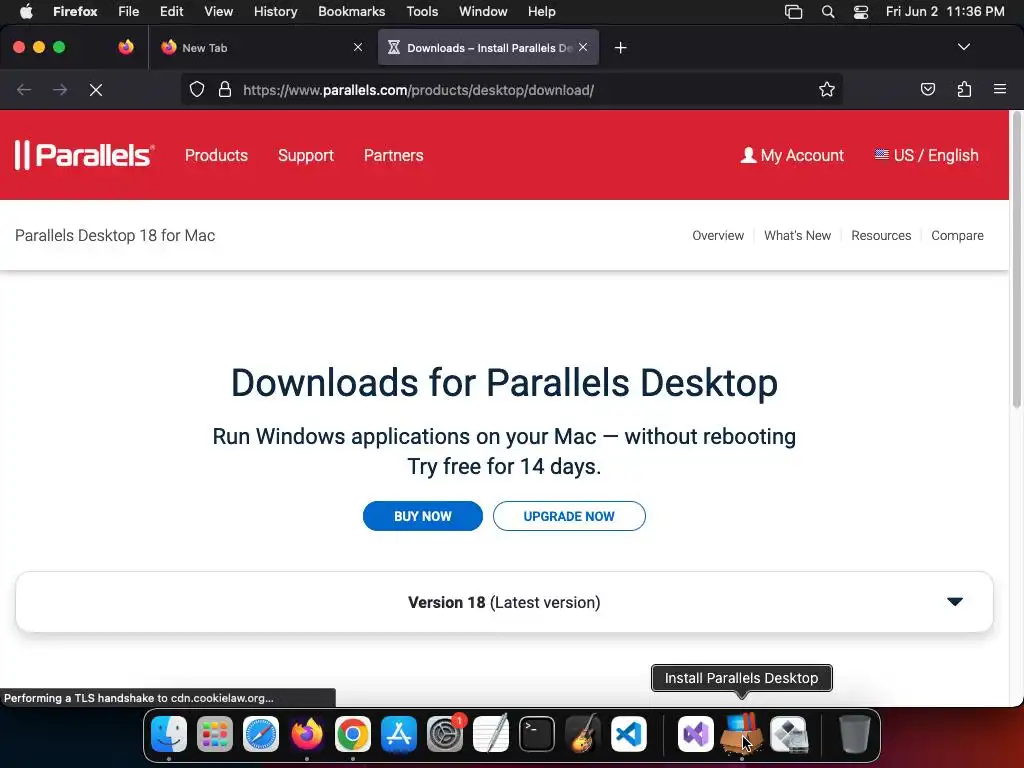
Task: Open Firefox extensions panel
Action: point(964,89)
